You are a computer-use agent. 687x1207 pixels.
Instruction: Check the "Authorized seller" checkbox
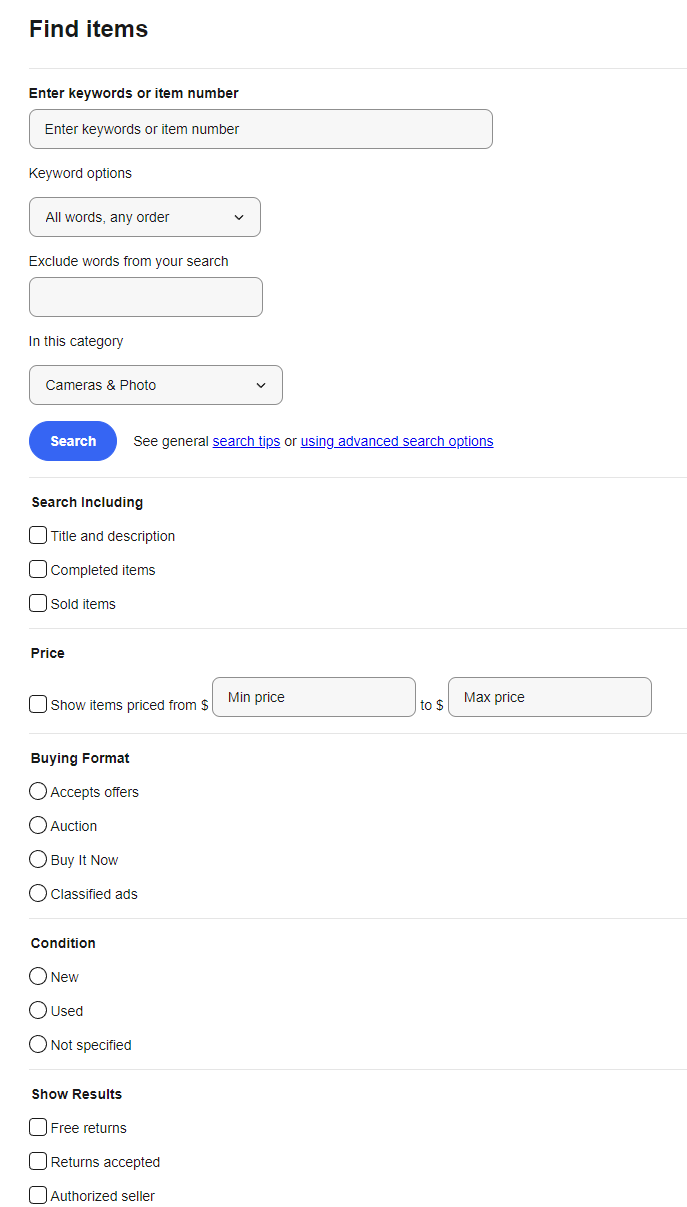37,1195
